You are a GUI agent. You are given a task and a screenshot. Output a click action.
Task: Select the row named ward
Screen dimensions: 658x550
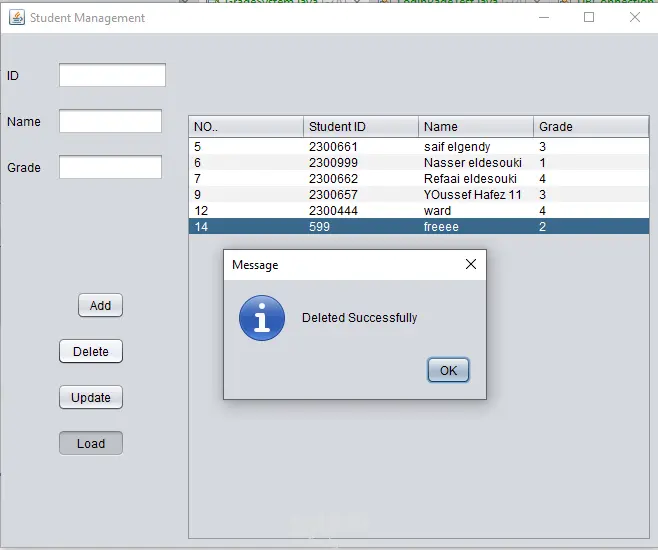pyautogui.click(x=419, y=210)
